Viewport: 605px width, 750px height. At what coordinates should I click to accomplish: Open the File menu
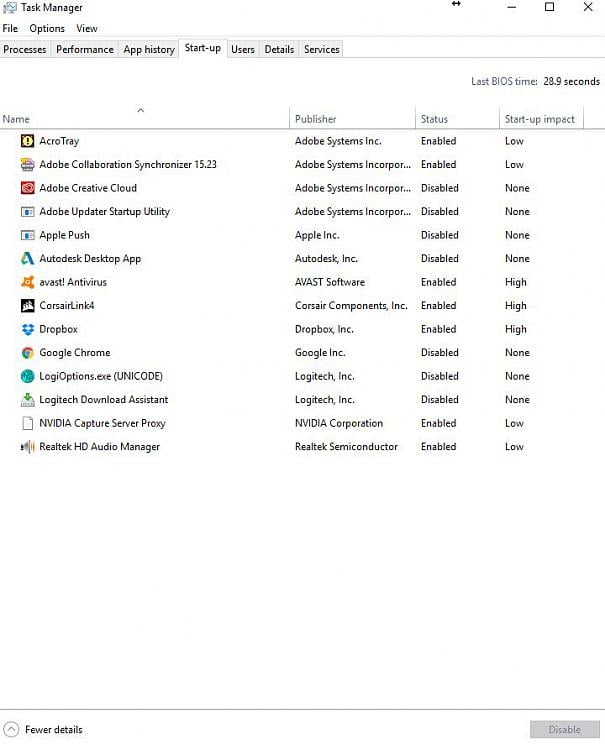point(10,28)
